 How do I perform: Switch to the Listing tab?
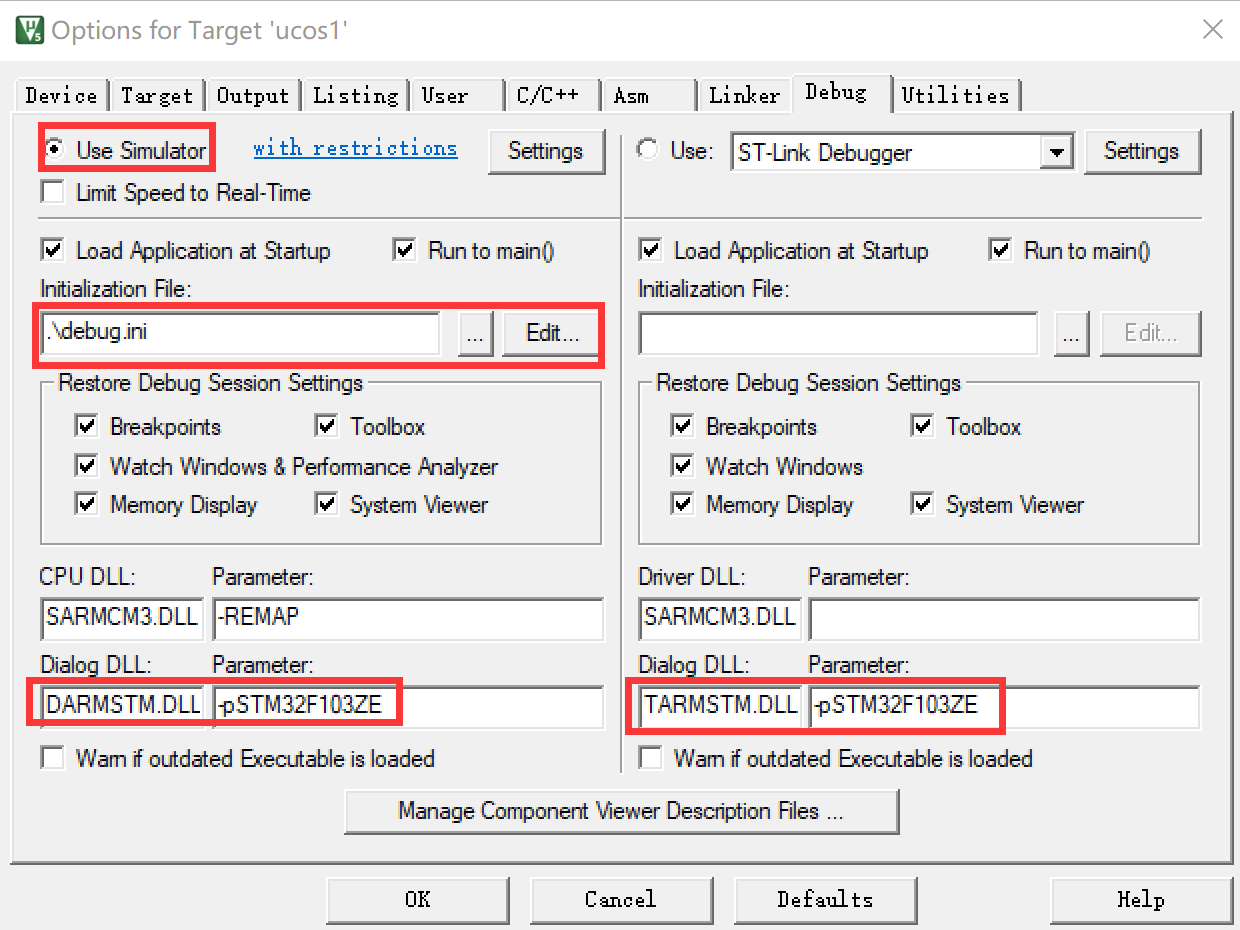(x=356, y=96)
